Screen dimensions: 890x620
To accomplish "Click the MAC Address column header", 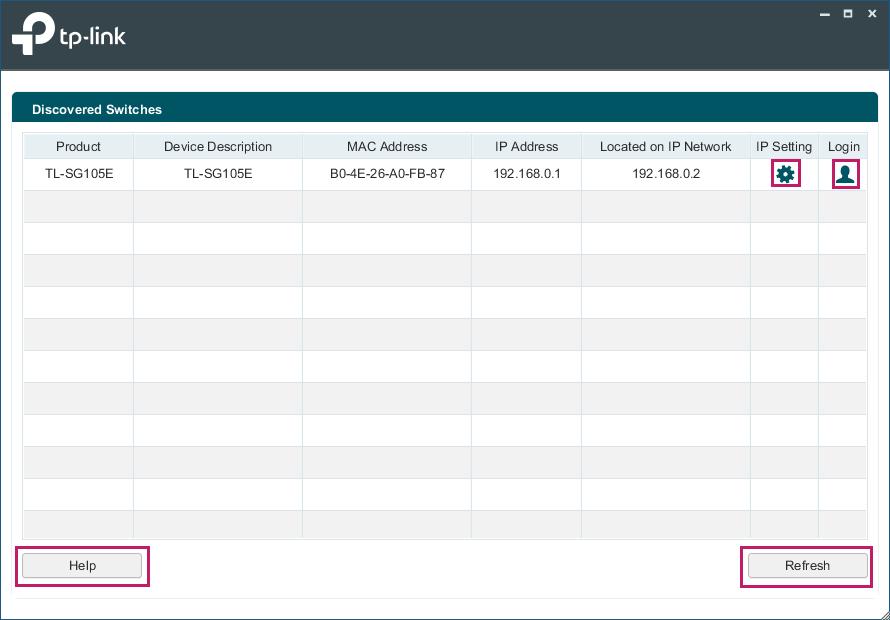I will point(387,146).
